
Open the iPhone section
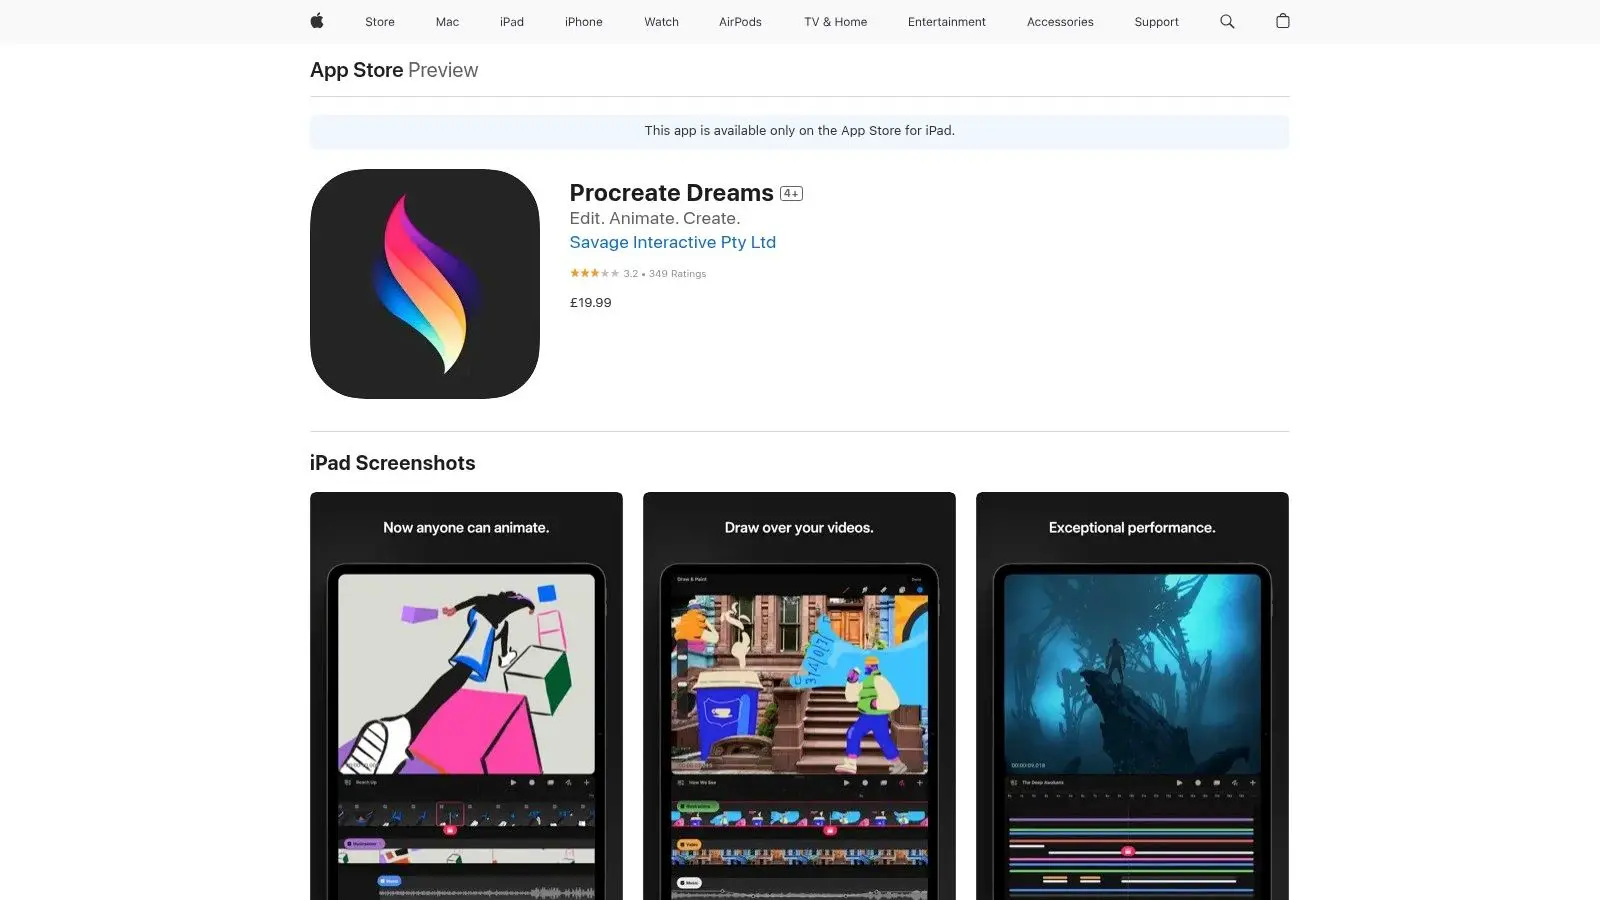[x=583, y=21]
